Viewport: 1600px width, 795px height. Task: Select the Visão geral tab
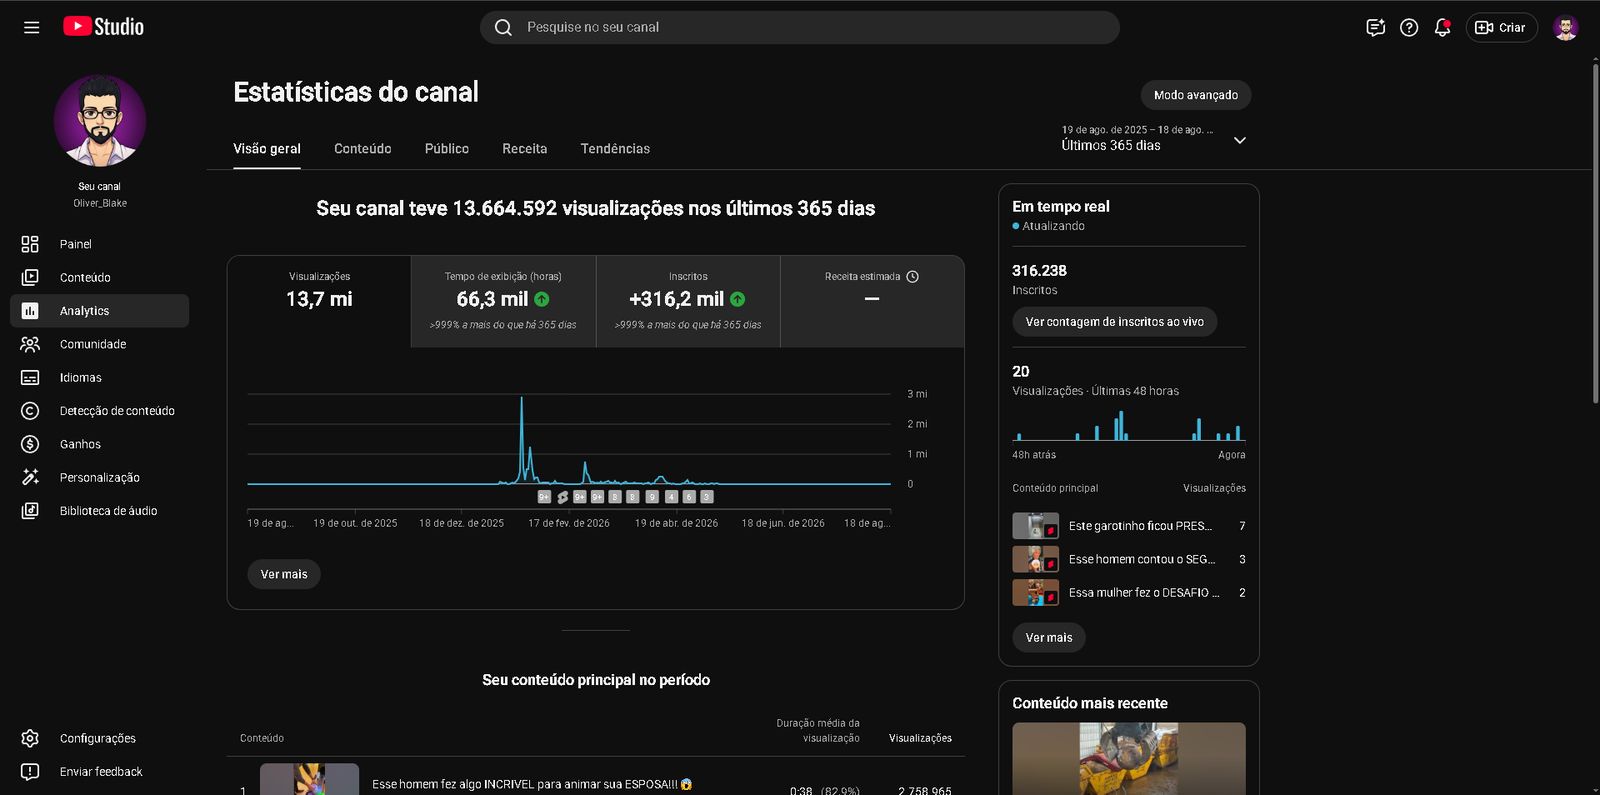point(267,149)
